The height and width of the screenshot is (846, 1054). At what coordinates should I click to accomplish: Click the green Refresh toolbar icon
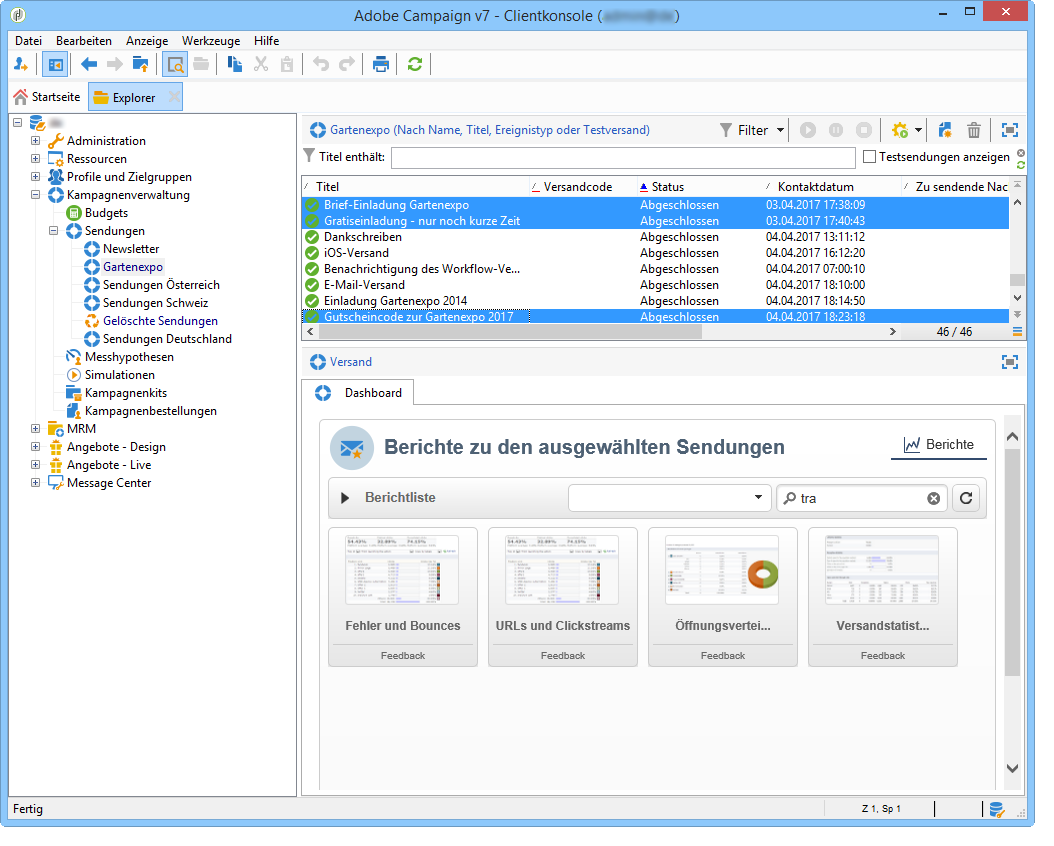(x=415, y=65)
